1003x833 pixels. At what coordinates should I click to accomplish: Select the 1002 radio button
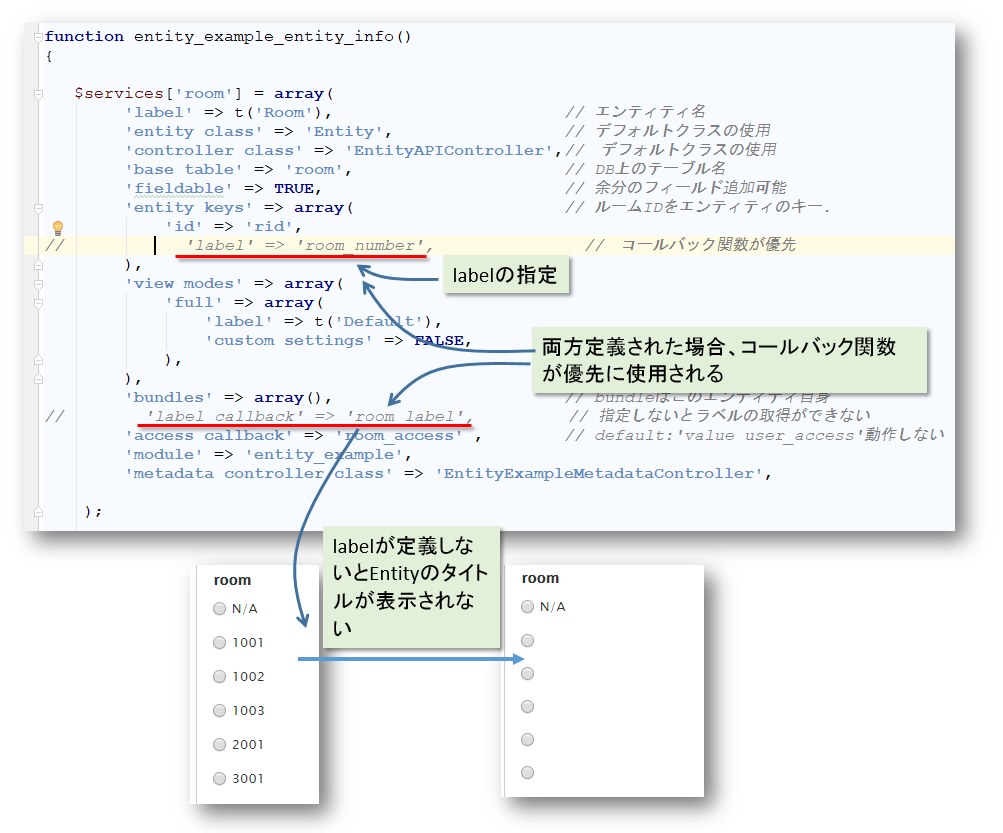[x=219, y=676]
